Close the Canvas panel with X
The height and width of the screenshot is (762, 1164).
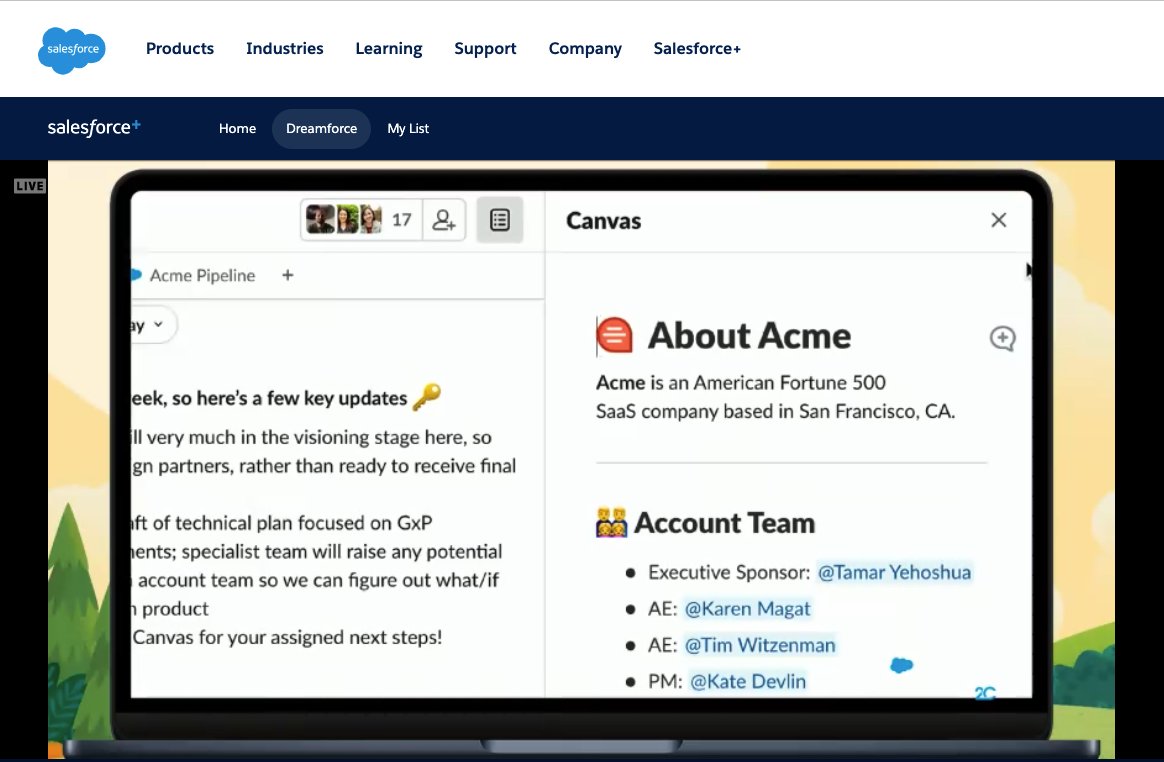[998, 220]
